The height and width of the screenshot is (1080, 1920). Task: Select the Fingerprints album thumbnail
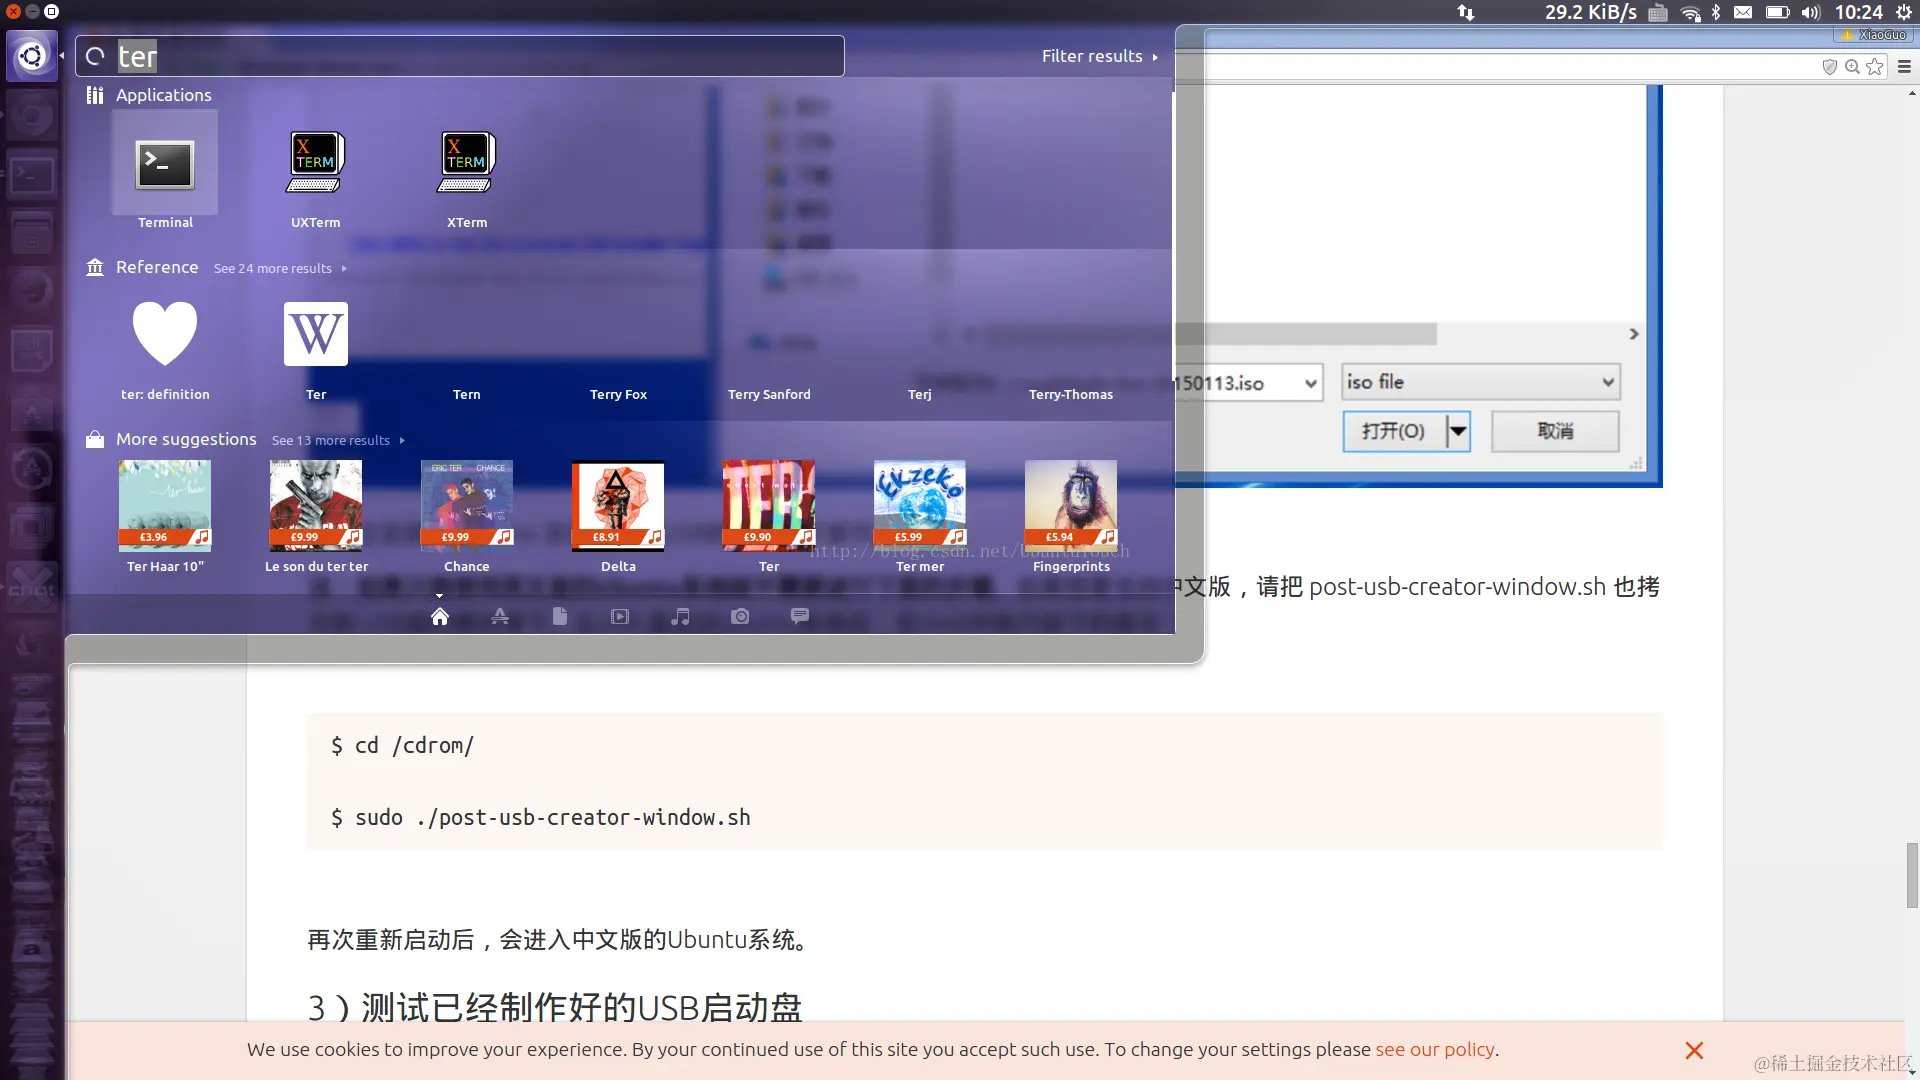click(1071, 506)
